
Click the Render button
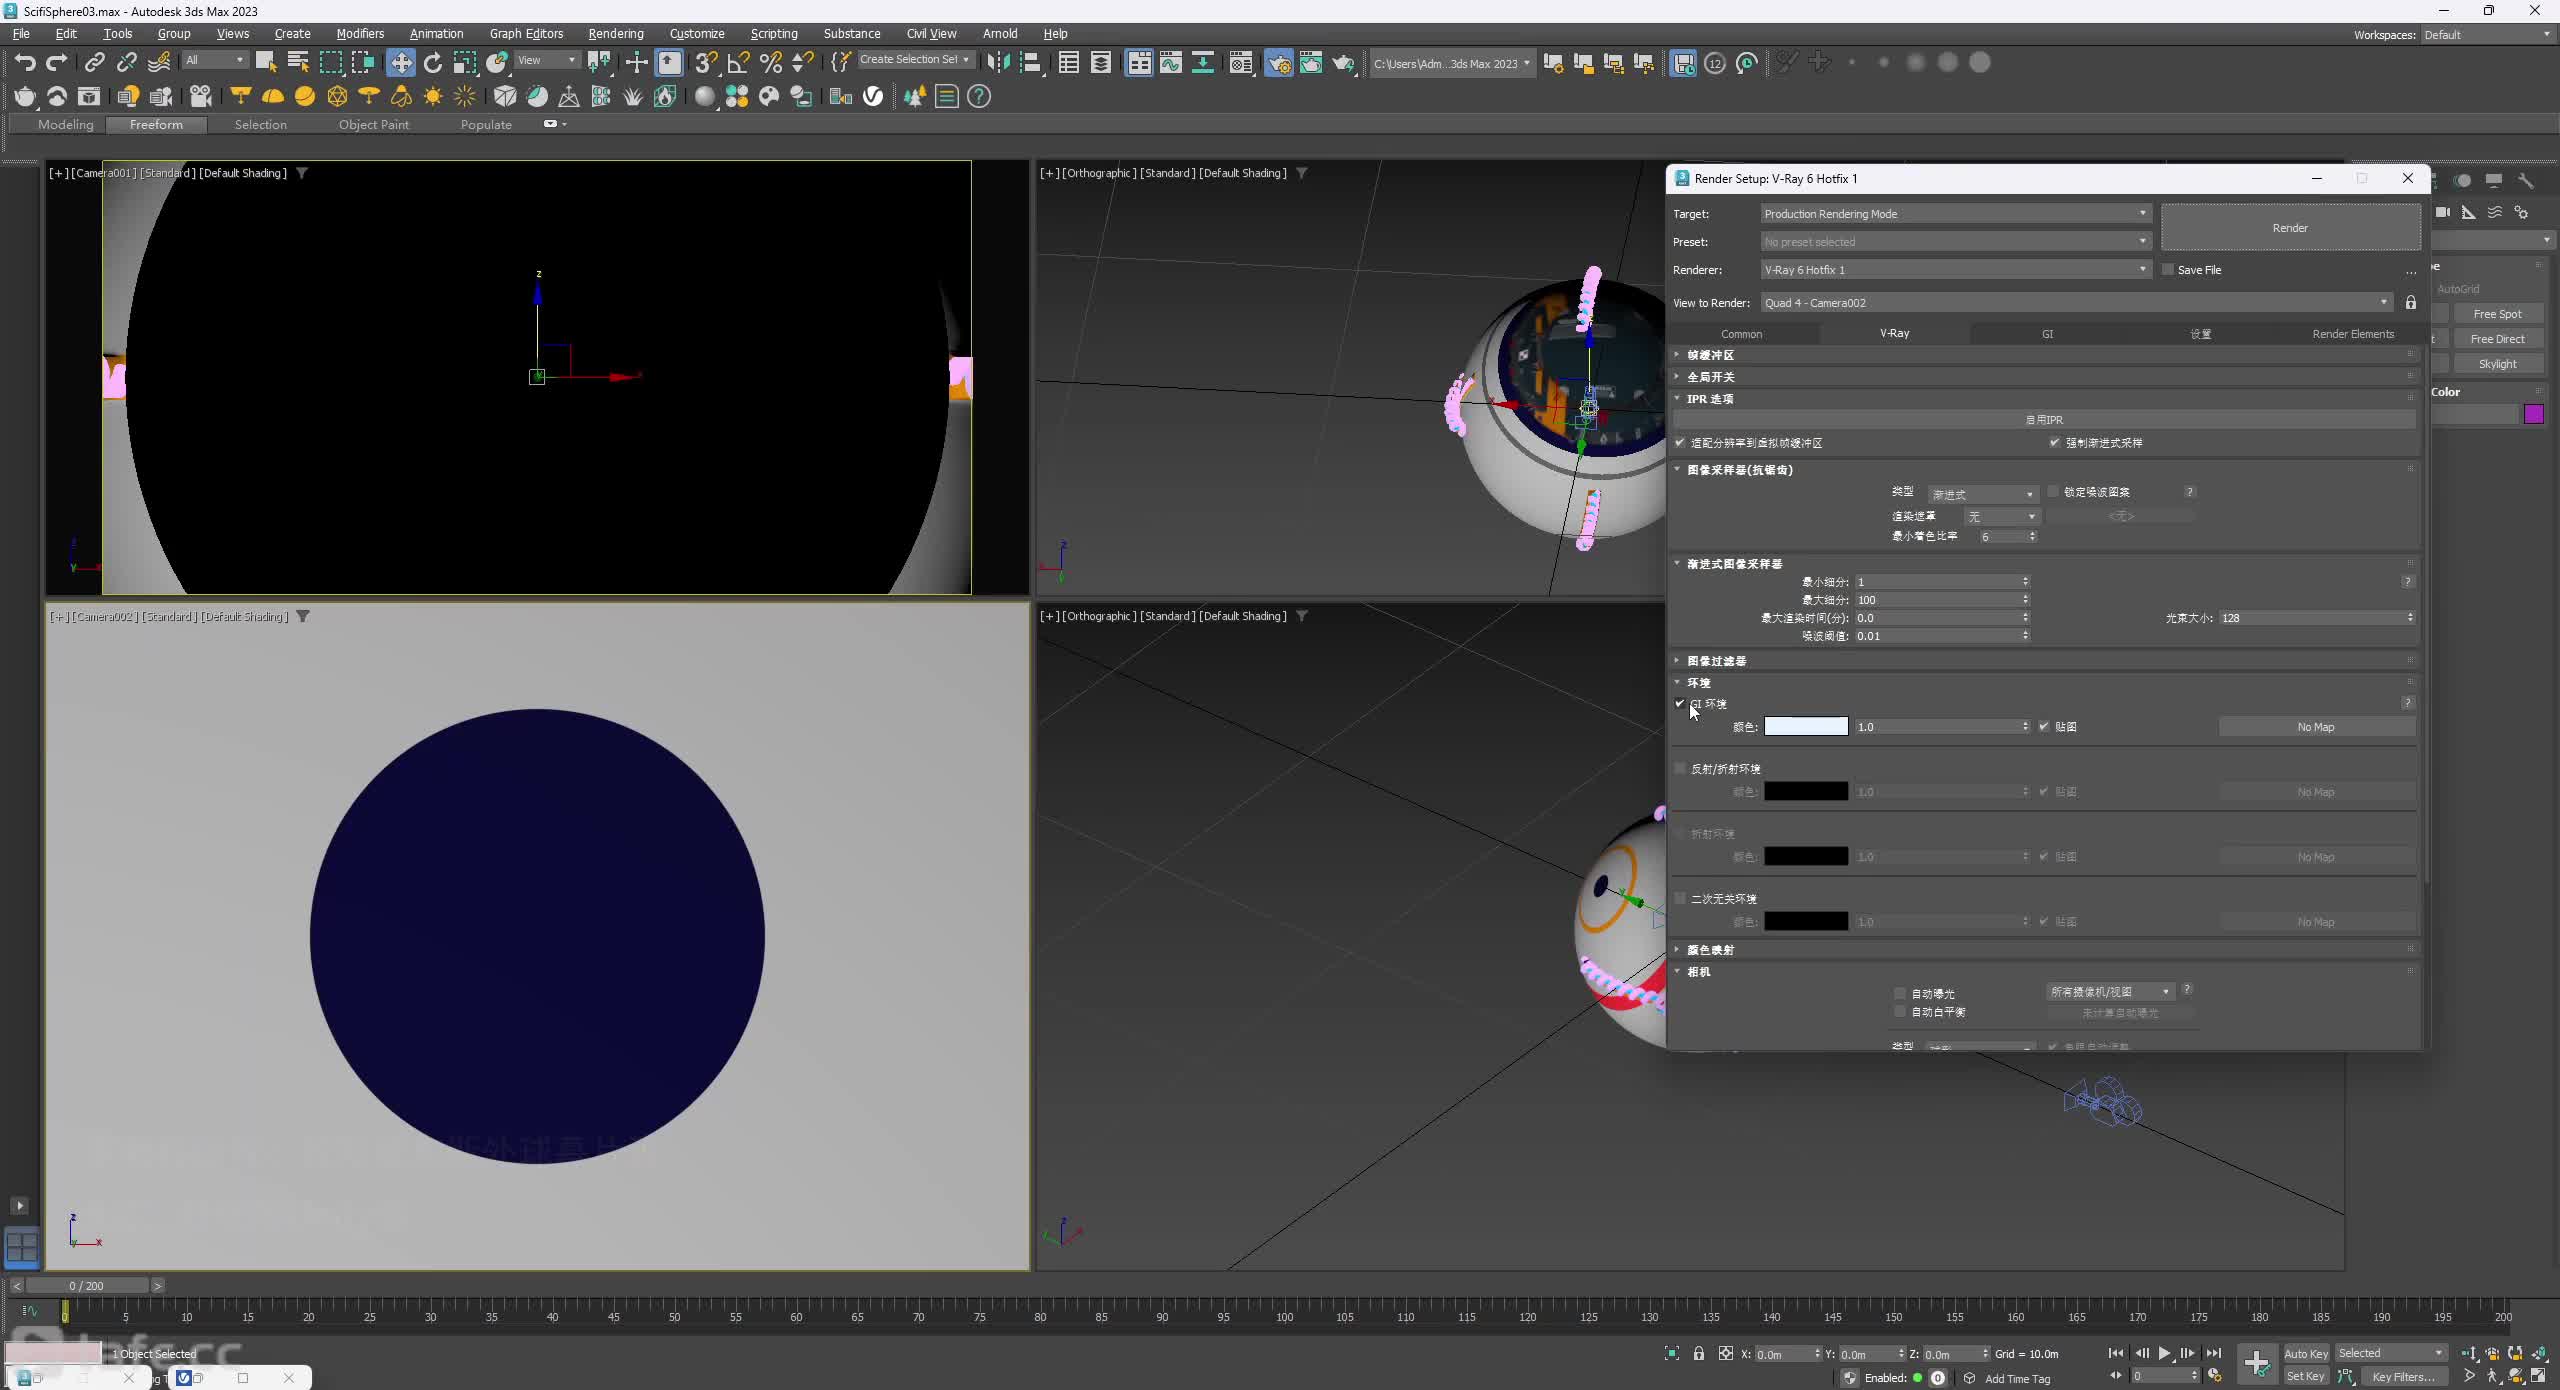tap(2290, 227)
